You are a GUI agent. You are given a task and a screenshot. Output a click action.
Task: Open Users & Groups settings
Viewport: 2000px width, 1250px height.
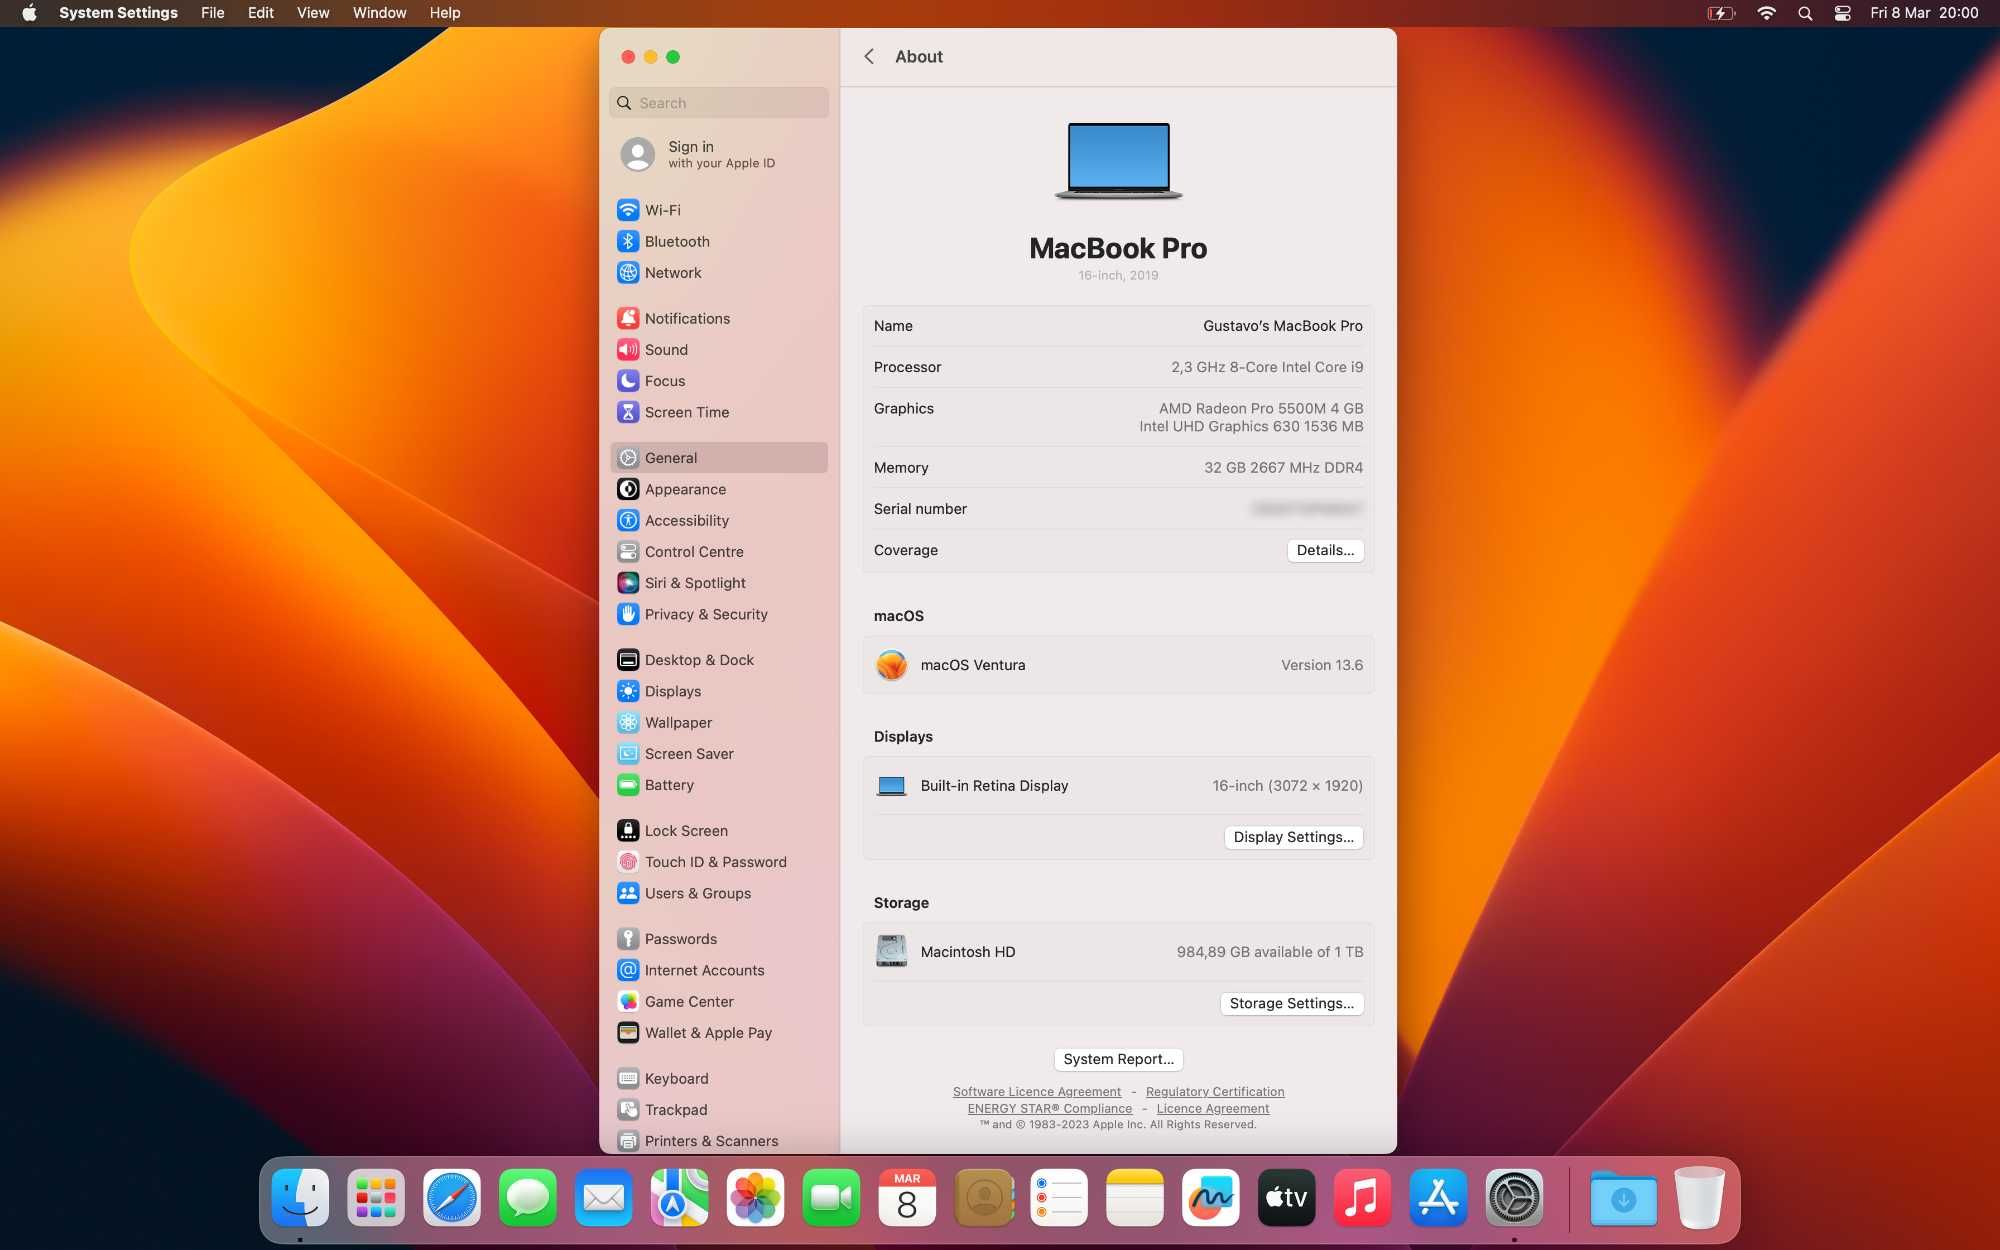click(718, 893)
